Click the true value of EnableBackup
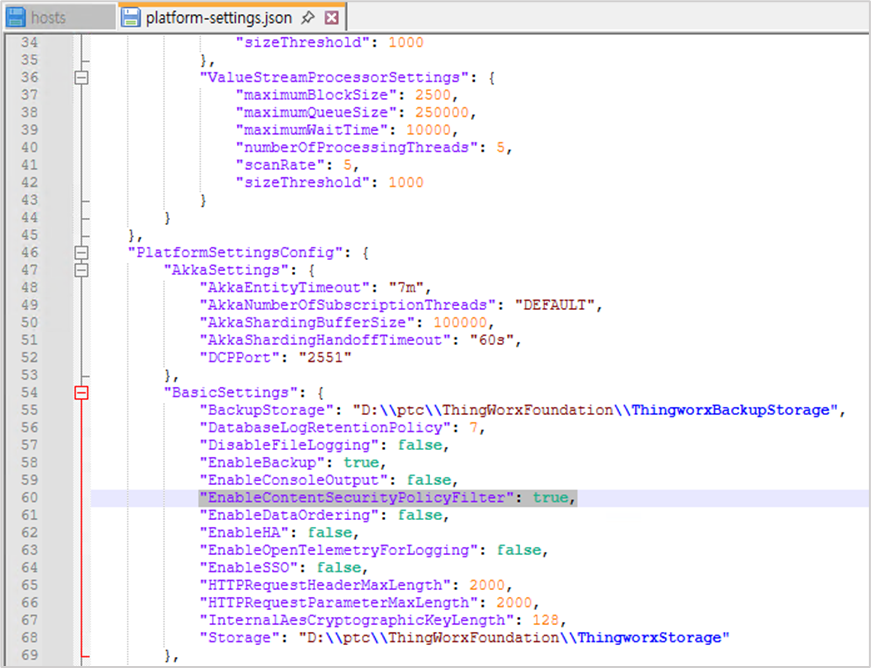871x668 pixels. click(361, 463)
